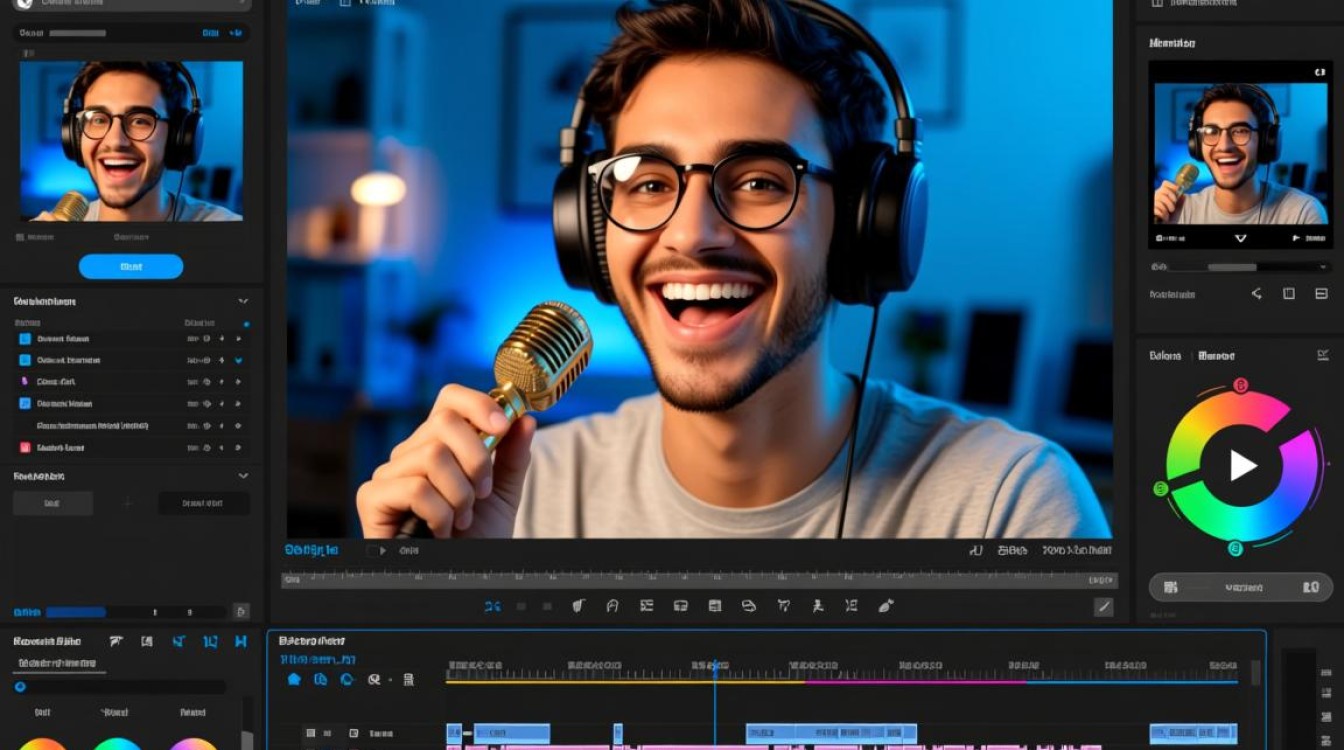This screenshot has width=1344, height=750.
Task: Click the pencil edit button right of the toolbar
Action: [x=1103, y=606]
